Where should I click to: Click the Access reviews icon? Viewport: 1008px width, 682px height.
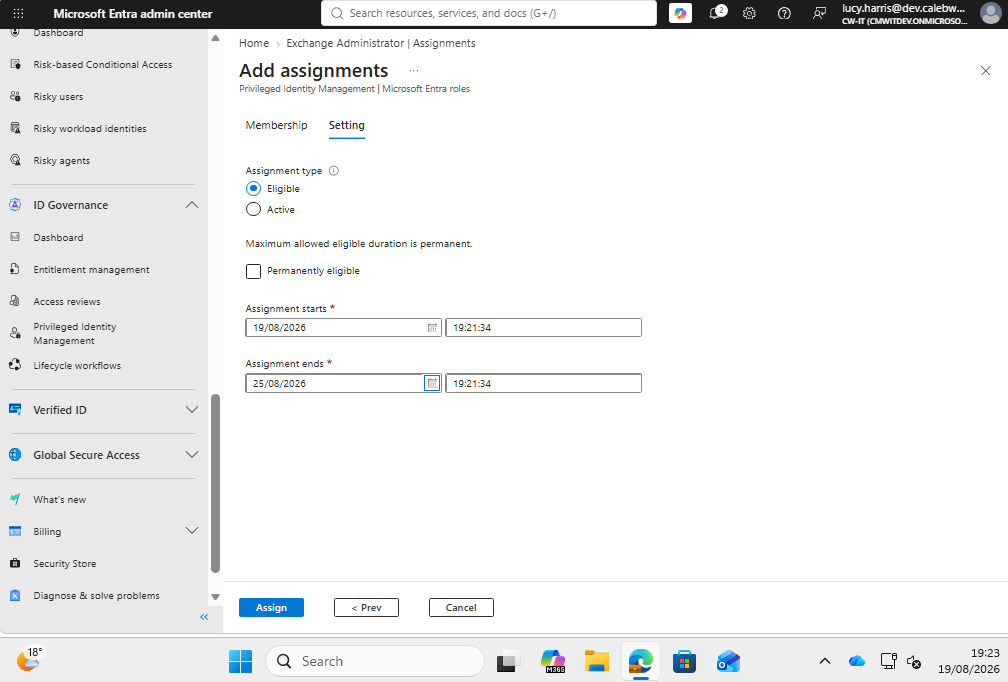point(15,301)
